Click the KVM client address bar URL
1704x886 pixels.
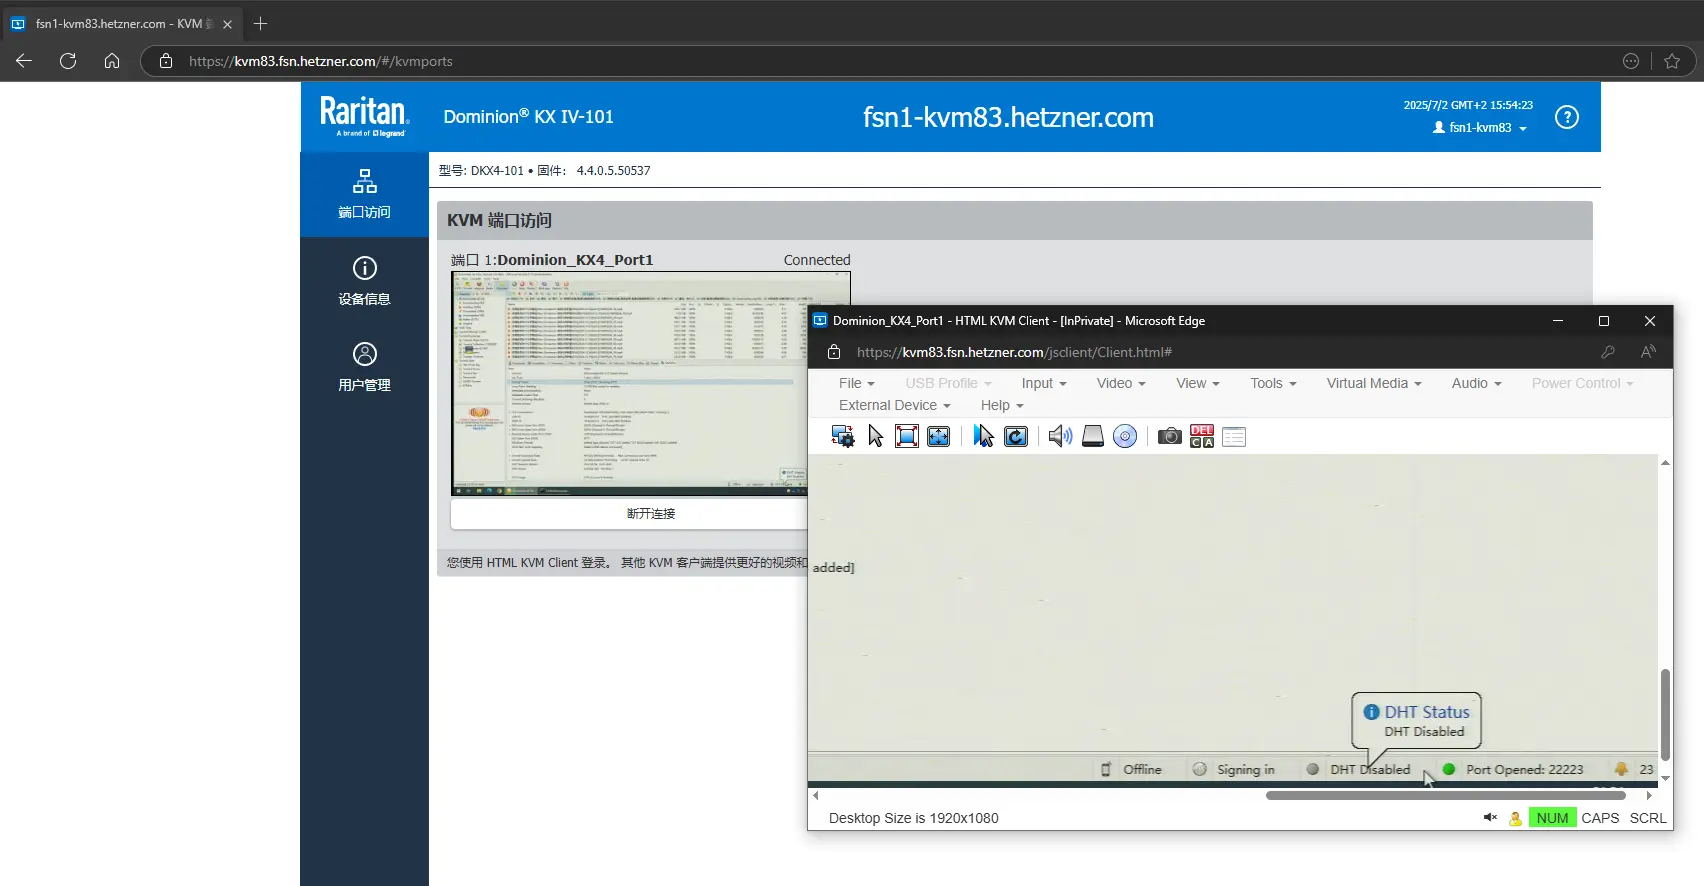(x=1014, y=352)
